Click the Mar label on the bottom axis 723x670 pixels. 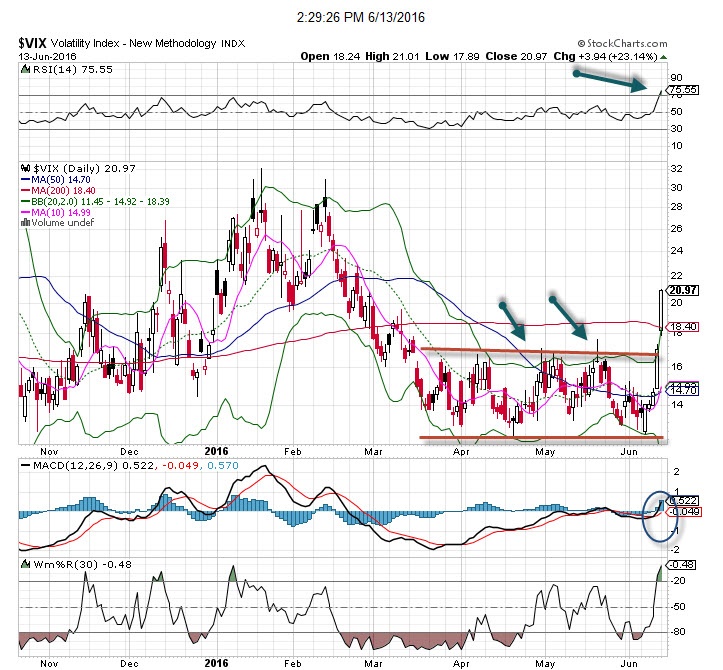pyautogui.click(x=373, y=662)
